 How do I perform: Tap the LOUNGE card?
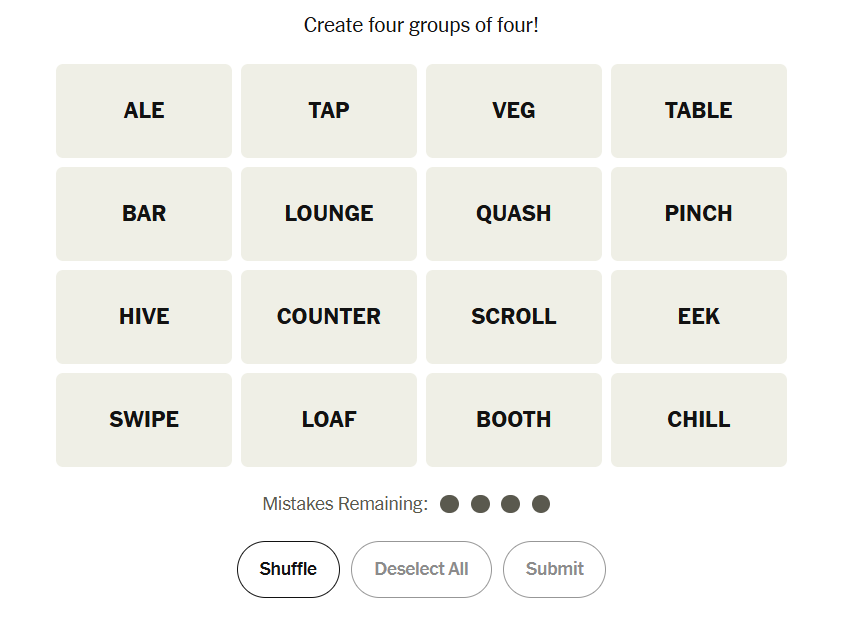(329, 214)
